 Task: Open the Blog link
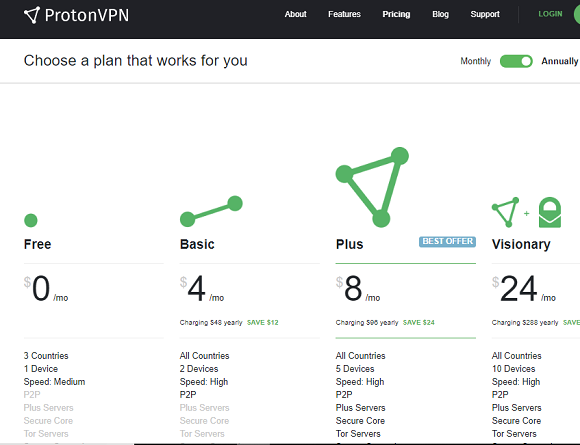pos(440,14)
